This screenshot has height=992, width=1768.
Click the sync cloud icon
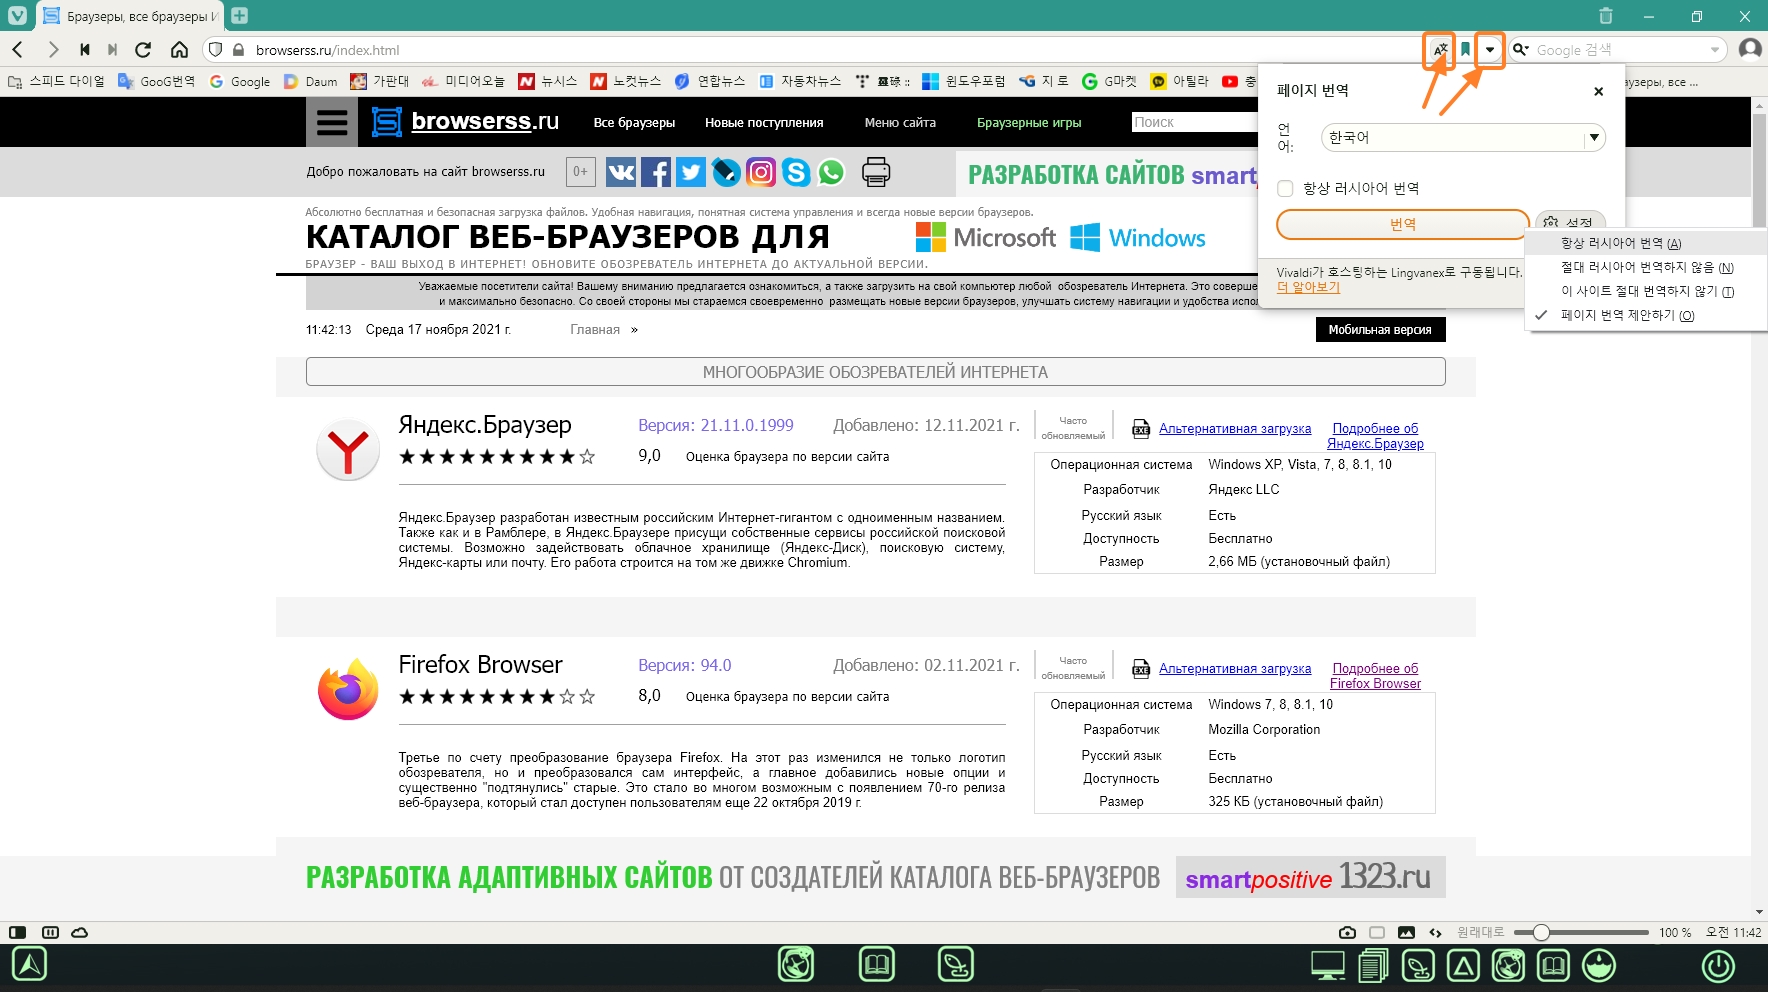click(x=80, y=932)
